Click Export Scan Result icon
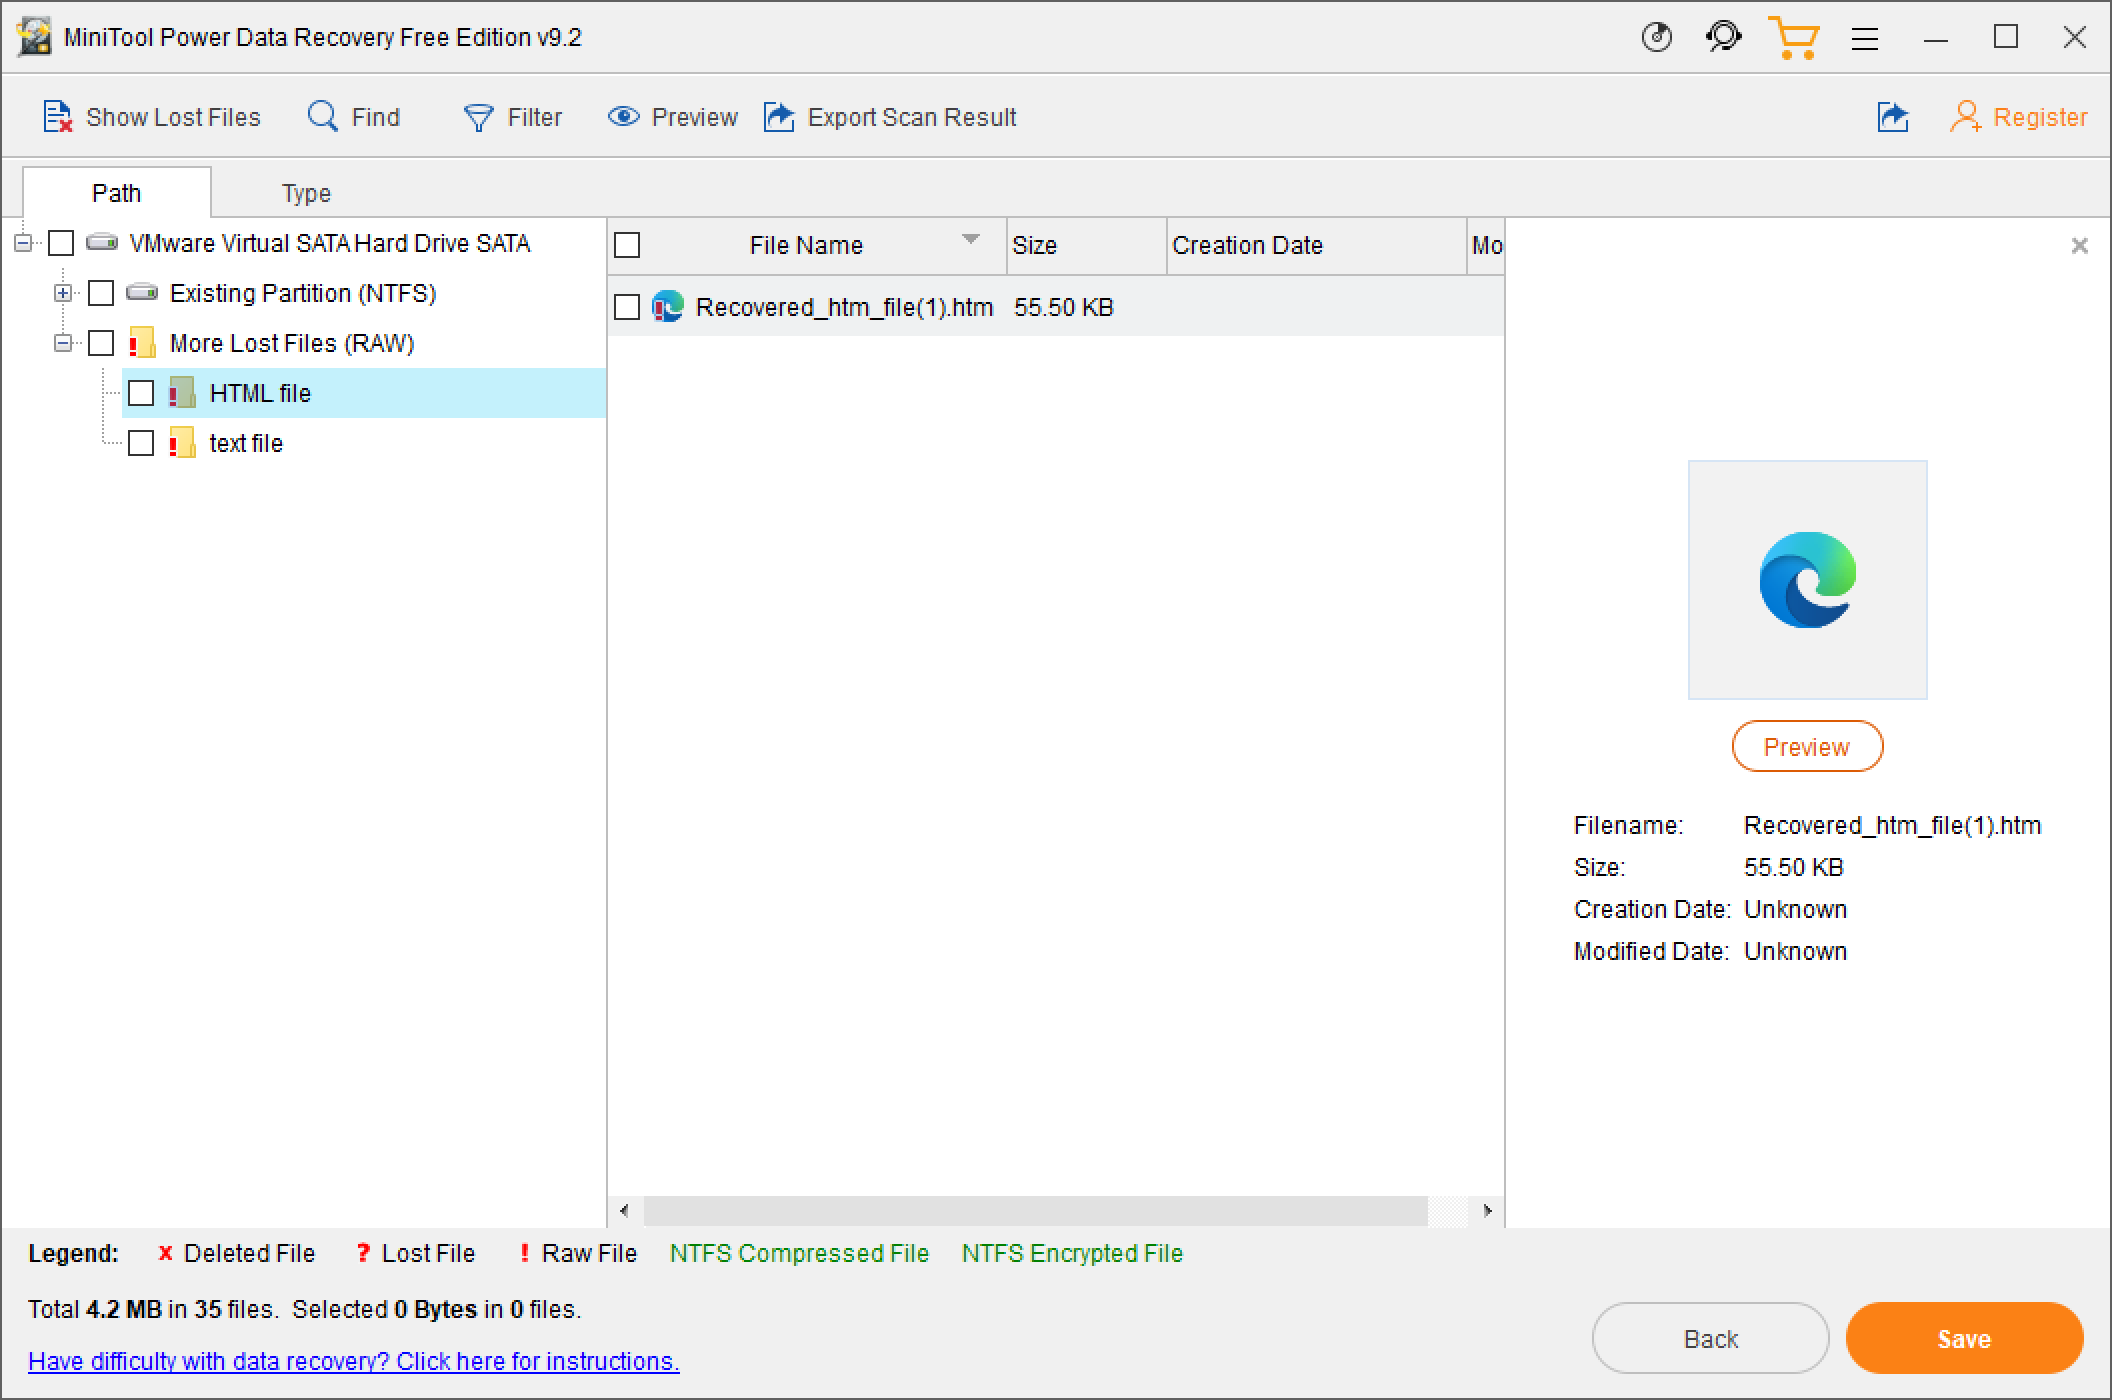Image resolution: width=2112 pixels, height=1400 pixels. (x=779, y=117)
